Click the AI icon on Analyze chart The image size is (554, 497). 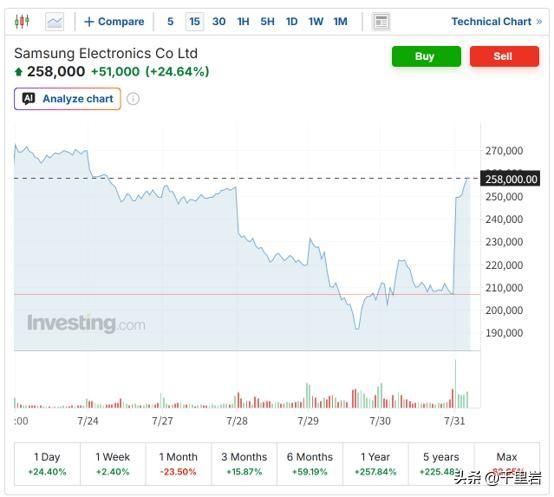(29, 99)
